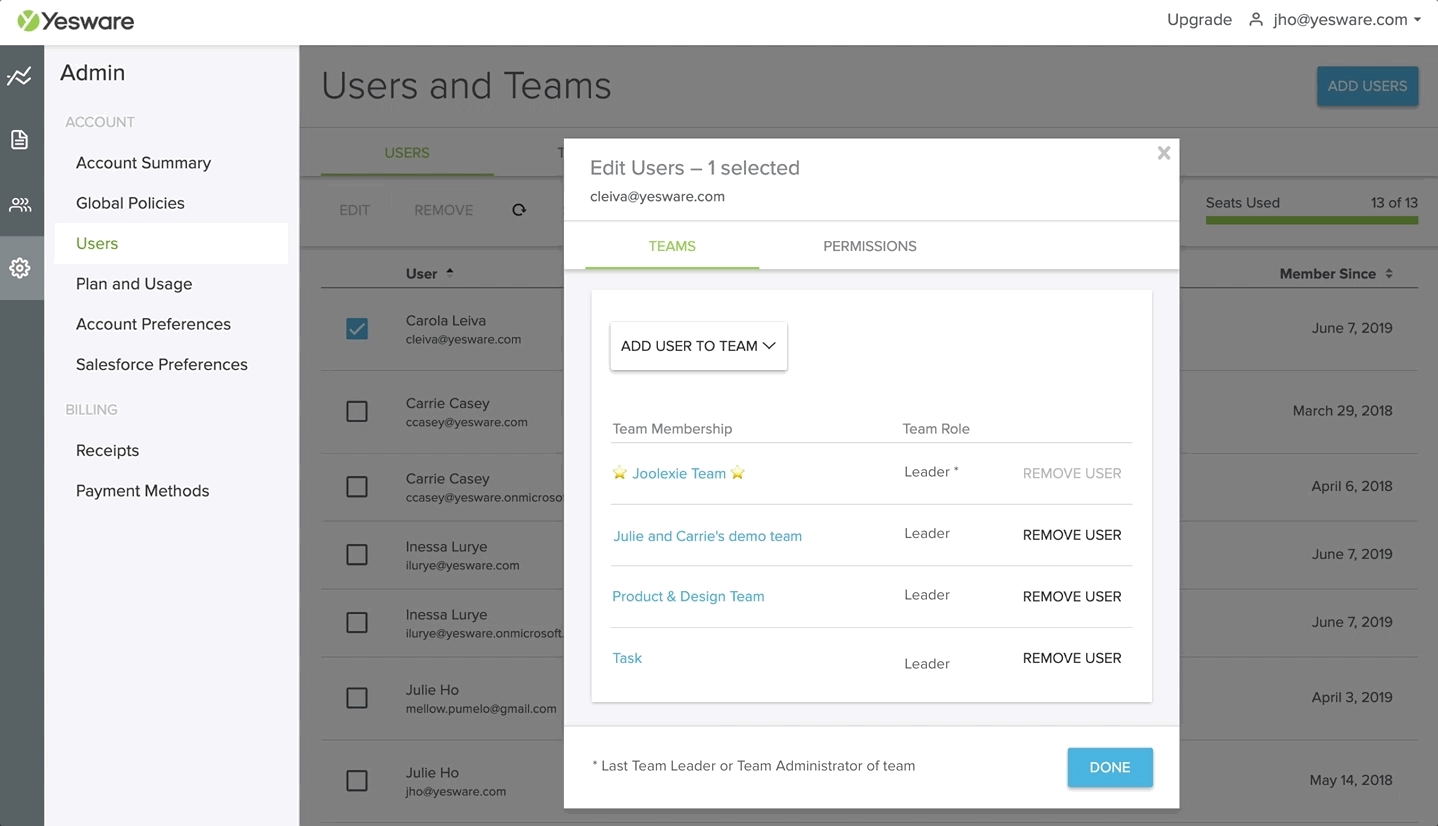1438x826 pixels.
Task: Open the Task team link
Action: tap(627, 658)
